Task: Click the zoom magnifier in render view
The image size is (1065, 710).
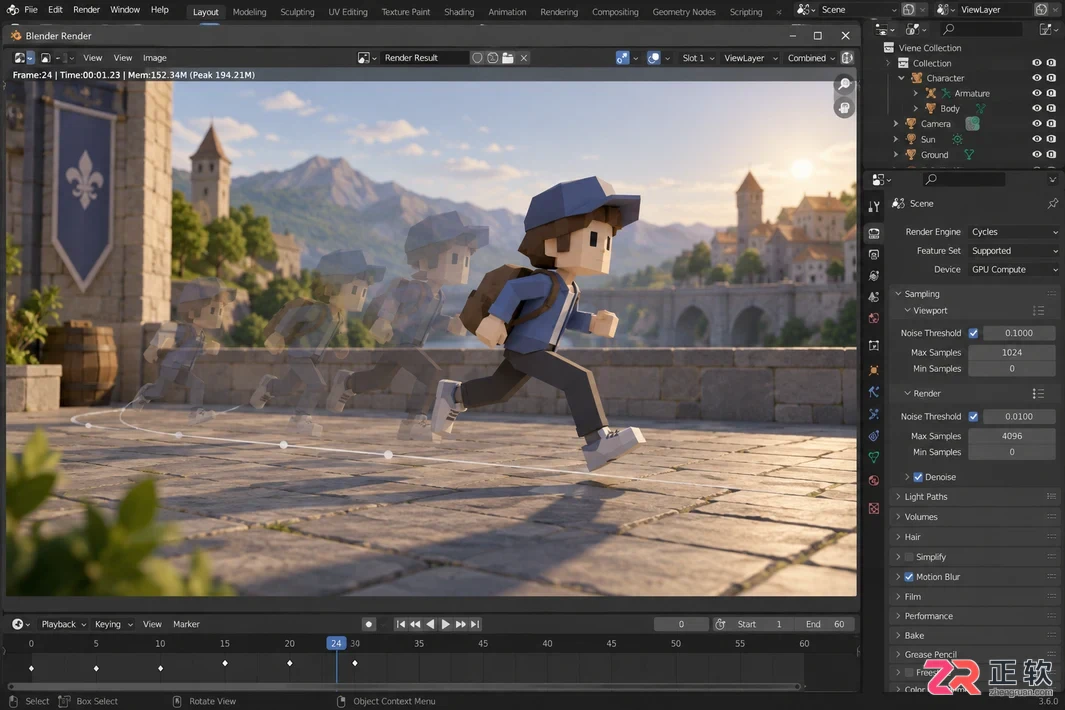Action: [x=844, y=84]
